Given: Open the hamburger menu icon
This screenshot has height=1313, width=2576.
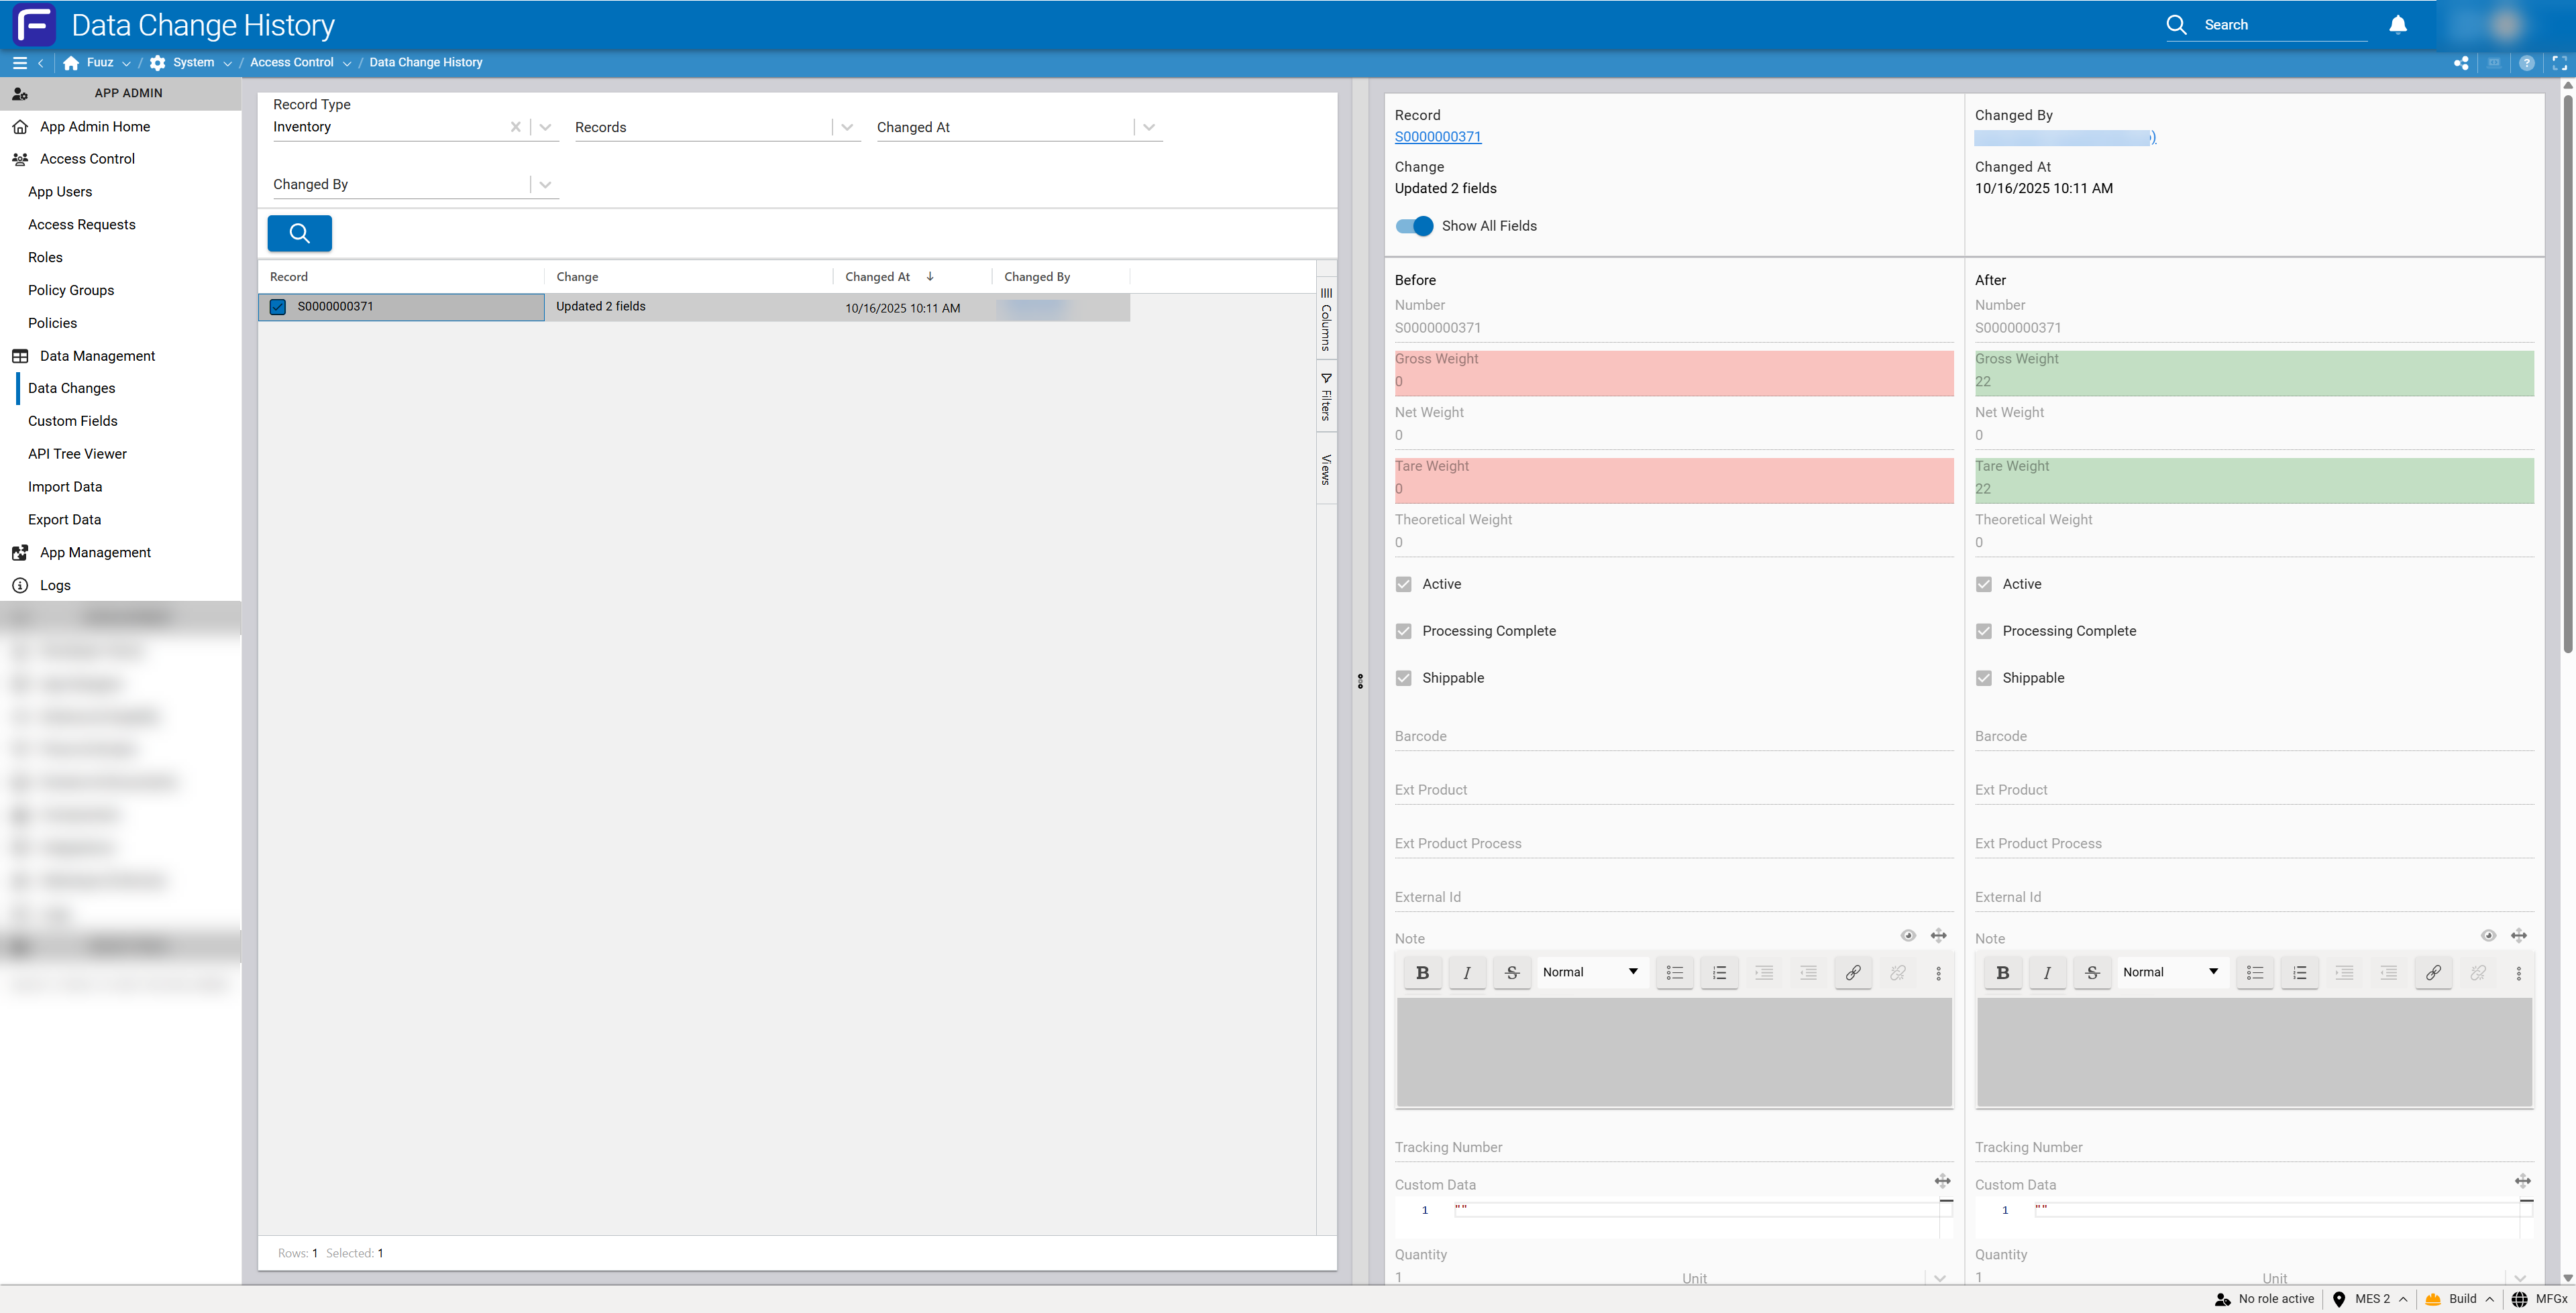Looking at the screenshot, I should click(x=19, y=62).
